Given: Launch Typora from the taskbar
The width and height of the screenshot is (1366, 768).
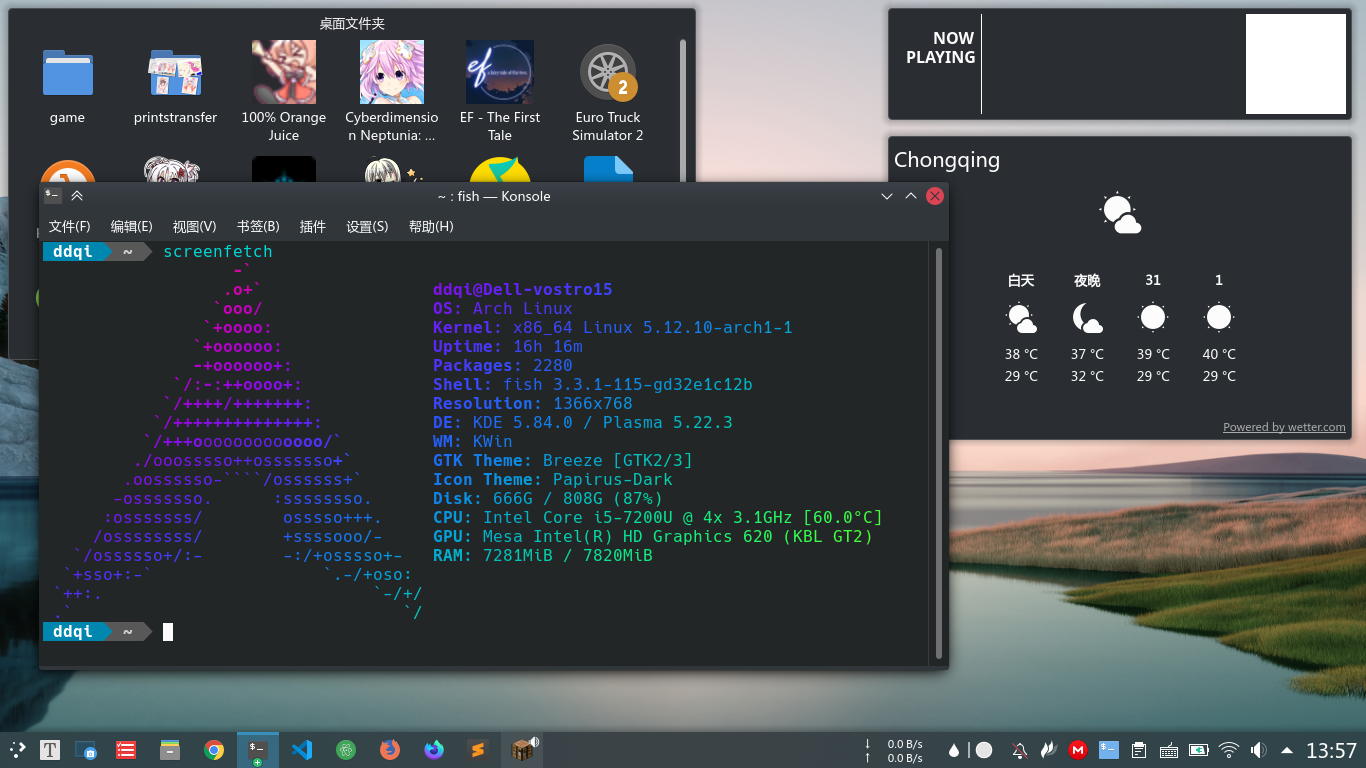Looking at the screenshot, I should (50, 749).
